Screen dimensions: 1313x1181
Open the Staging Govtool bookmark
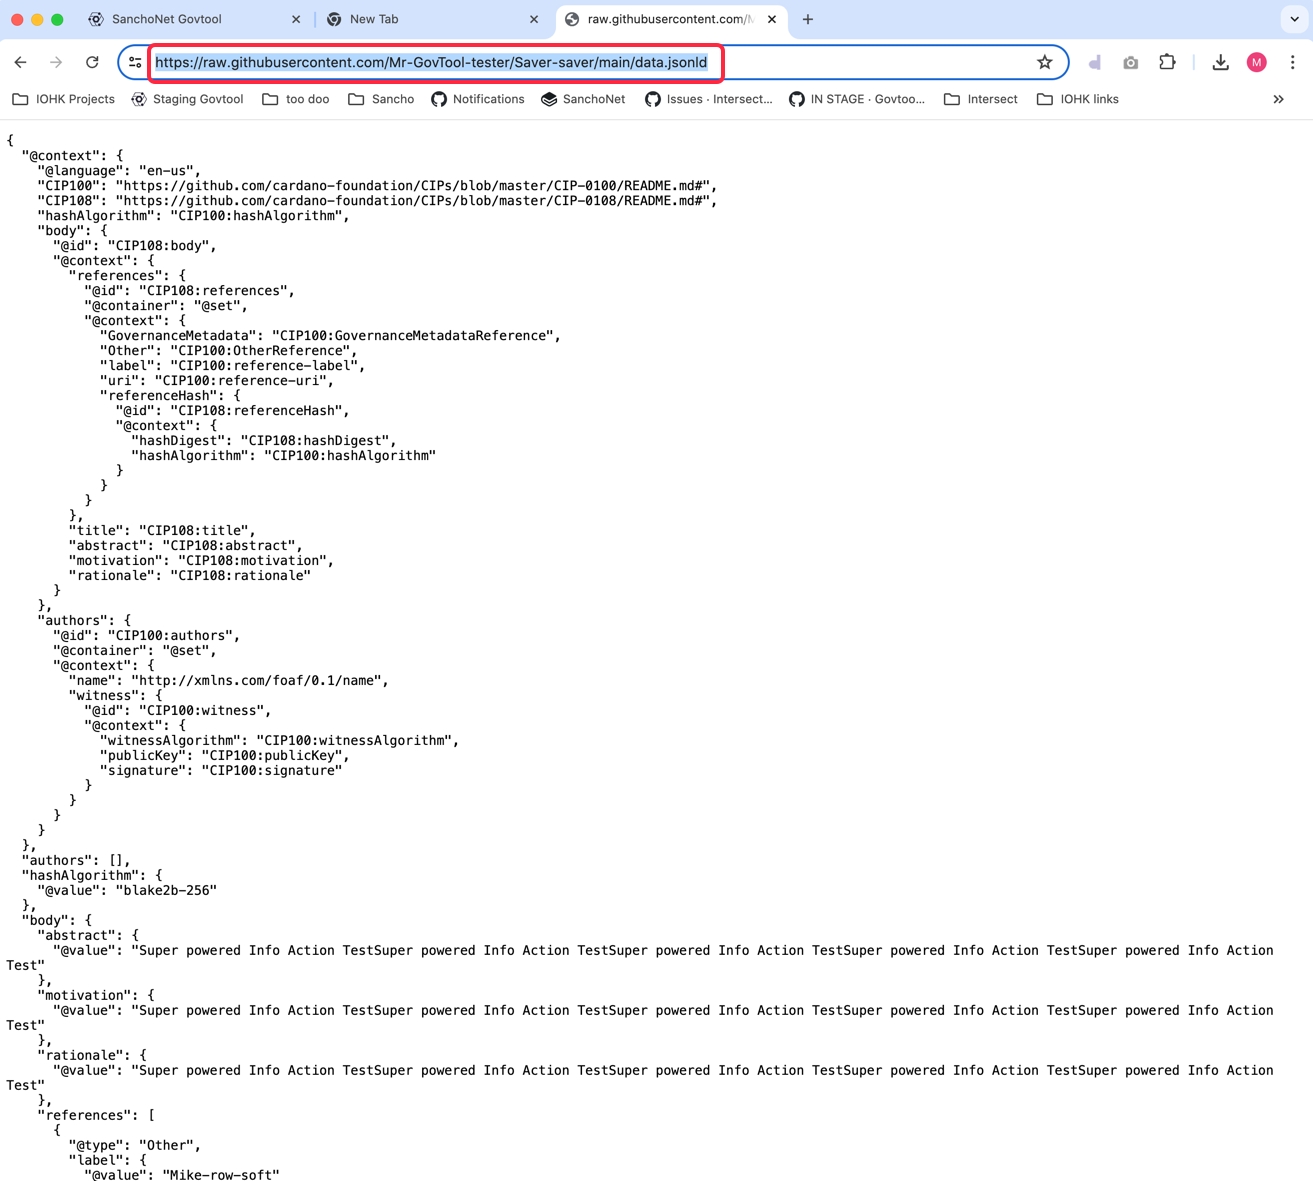pyautogui.click(x=187, y=99)
